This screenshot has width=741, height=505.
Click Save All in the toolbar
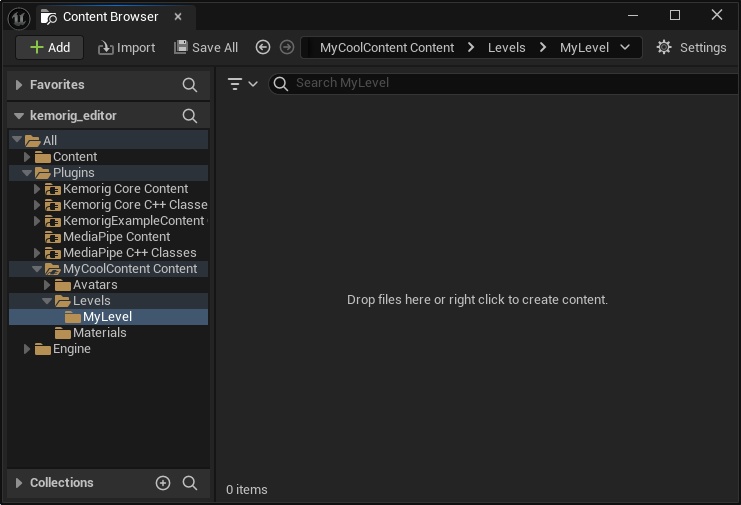click(x=206, y=47)
